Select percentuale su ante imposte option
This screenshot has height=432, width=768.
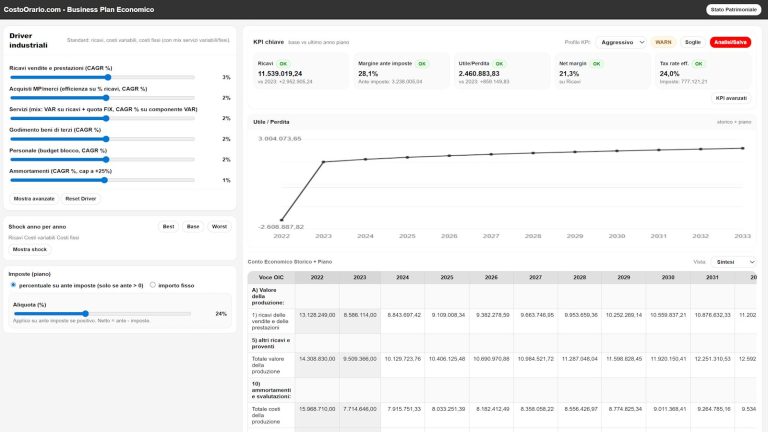click(12, 284)
